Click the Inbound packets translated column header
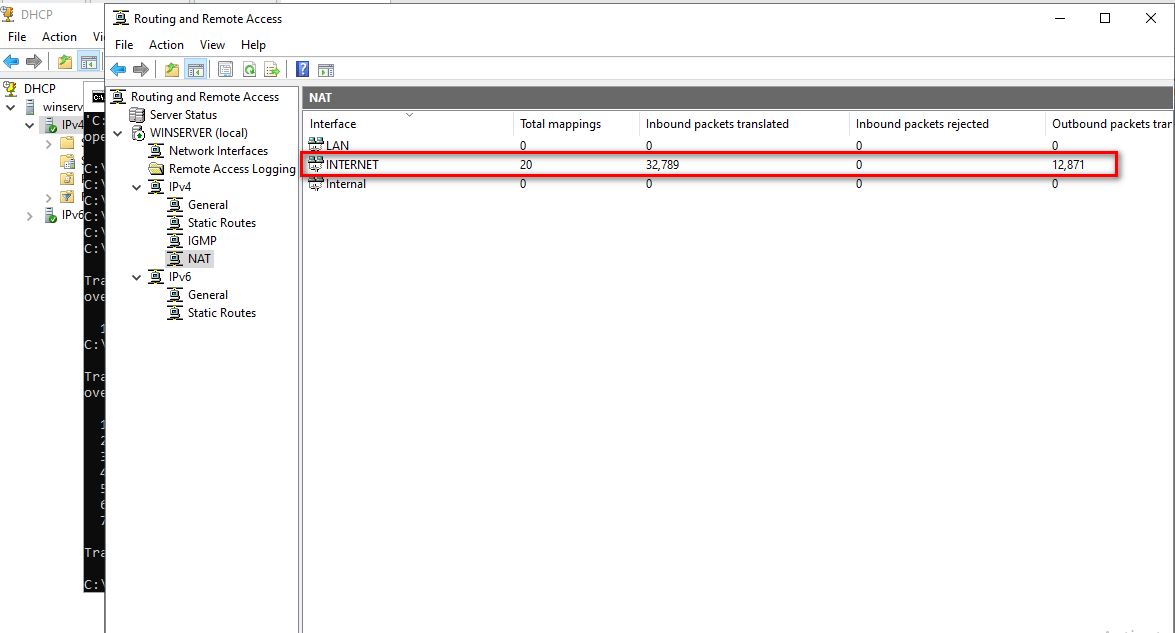 [717, 124]
